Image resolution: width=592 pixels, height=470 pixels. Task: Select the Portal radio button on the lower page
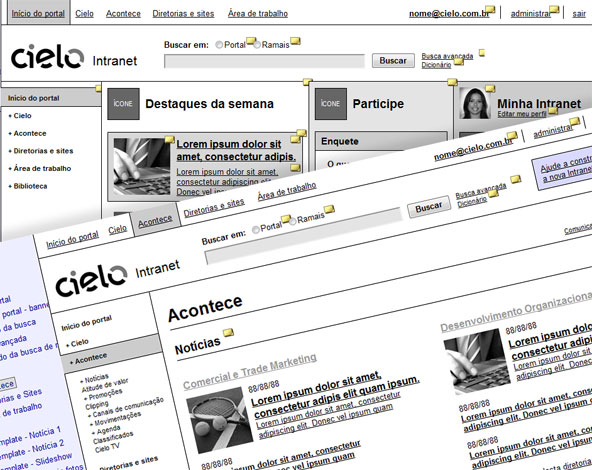click(256, 230)
